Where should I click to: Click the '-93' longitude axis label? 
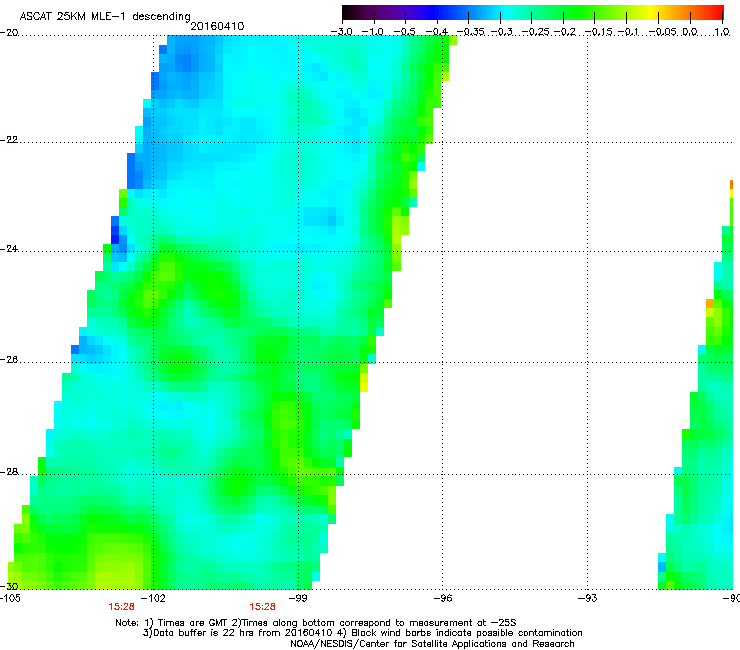pos(587,598)
